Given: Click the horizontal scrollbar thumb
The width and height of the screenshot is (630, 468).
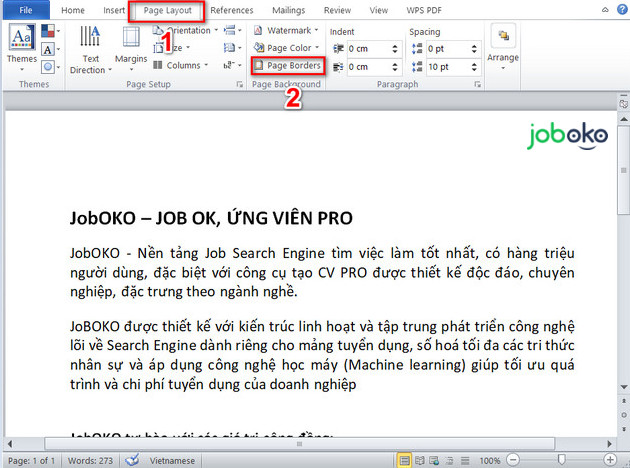Looking at the screenshot, I should [x=300, y=443].
